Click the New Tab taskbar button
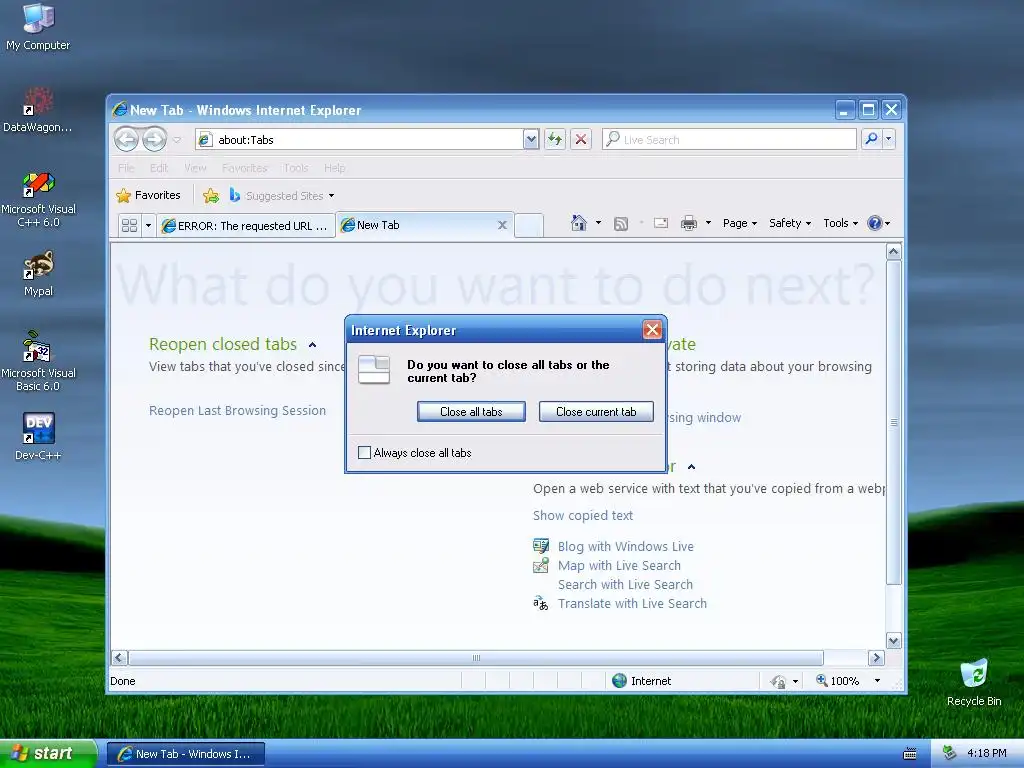 (x=185, y=754)
